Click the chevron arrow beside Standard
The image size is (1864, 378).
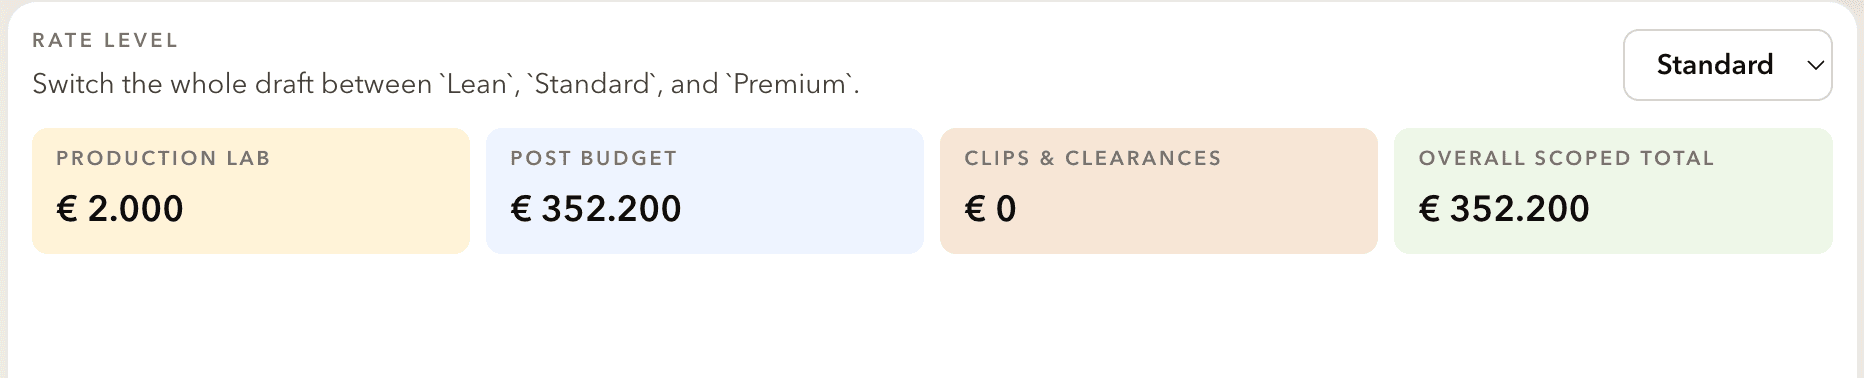pos(1815,66)
